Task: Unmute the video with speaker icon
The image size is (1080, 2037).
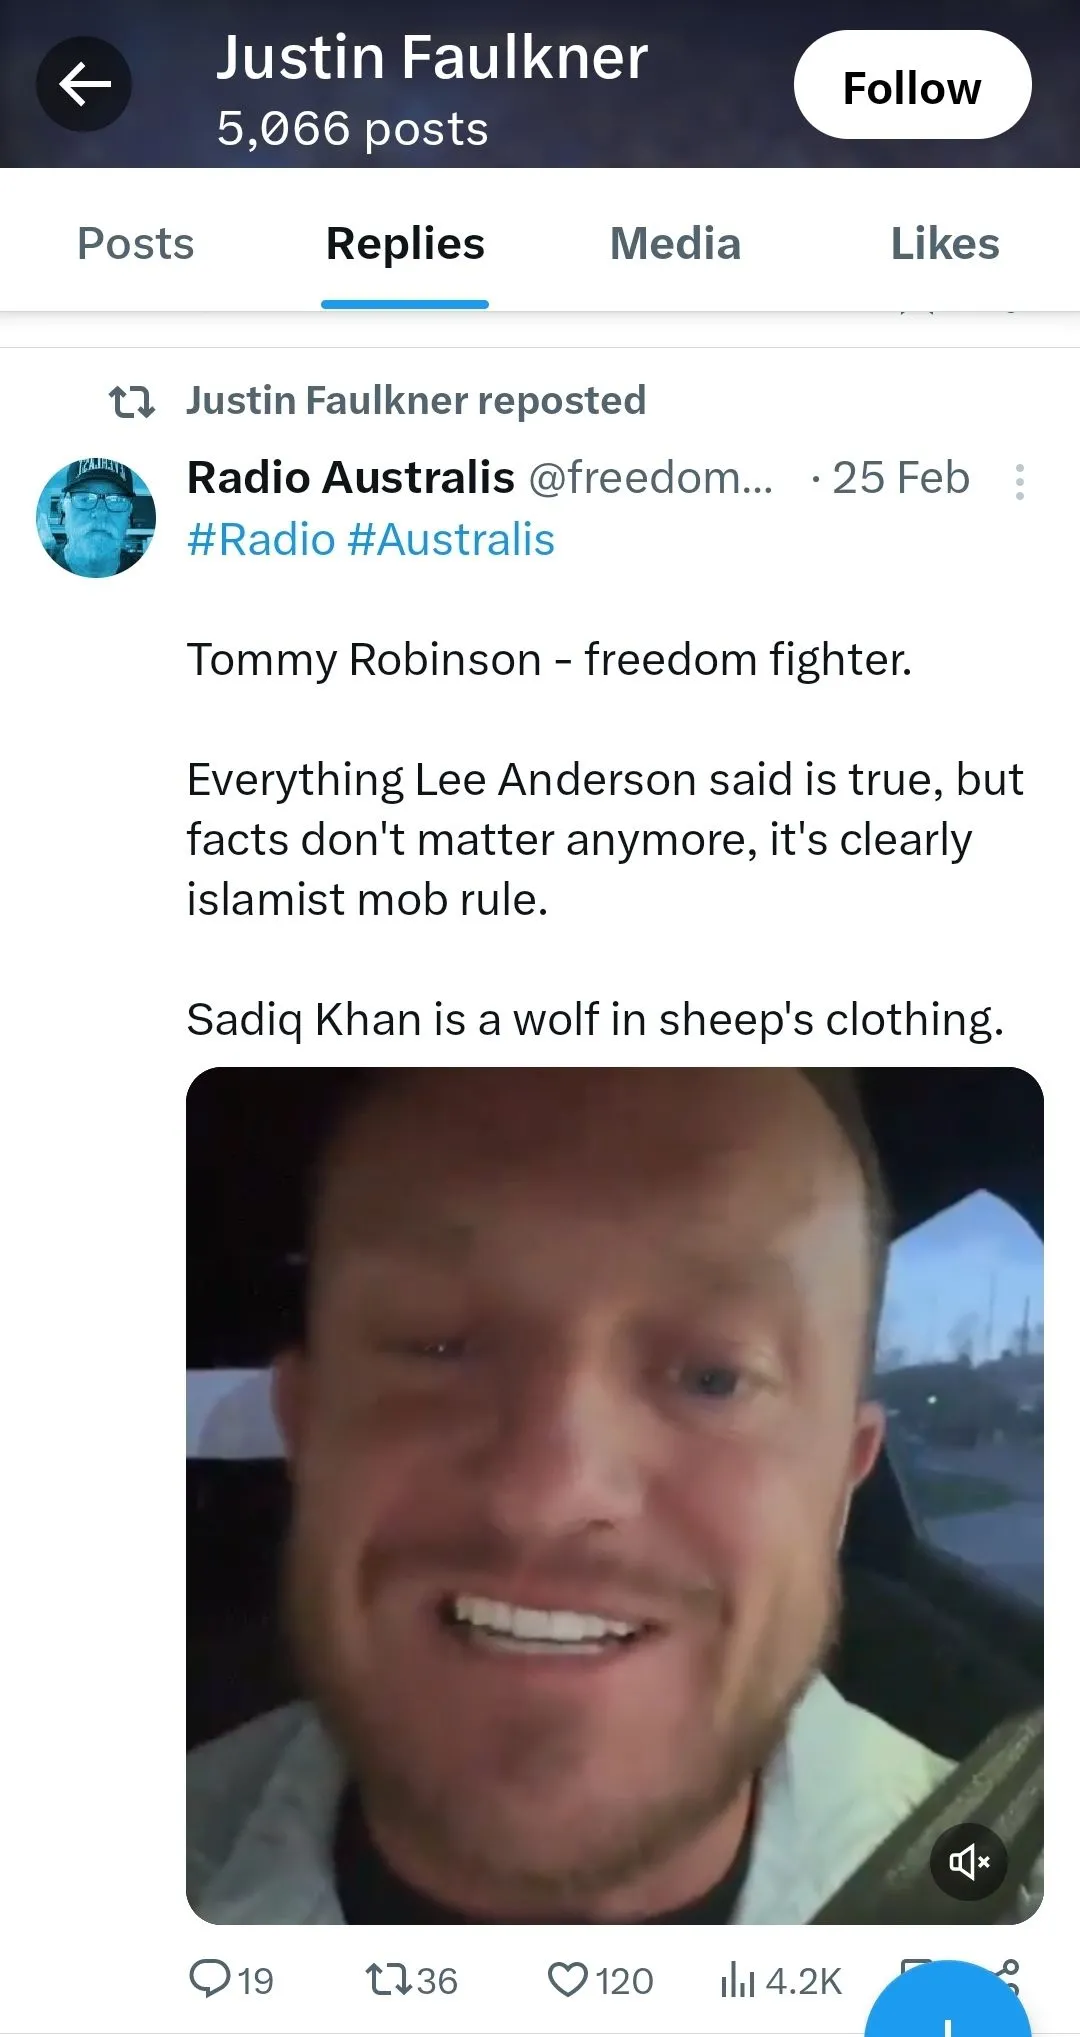Action: point(969,1861)
